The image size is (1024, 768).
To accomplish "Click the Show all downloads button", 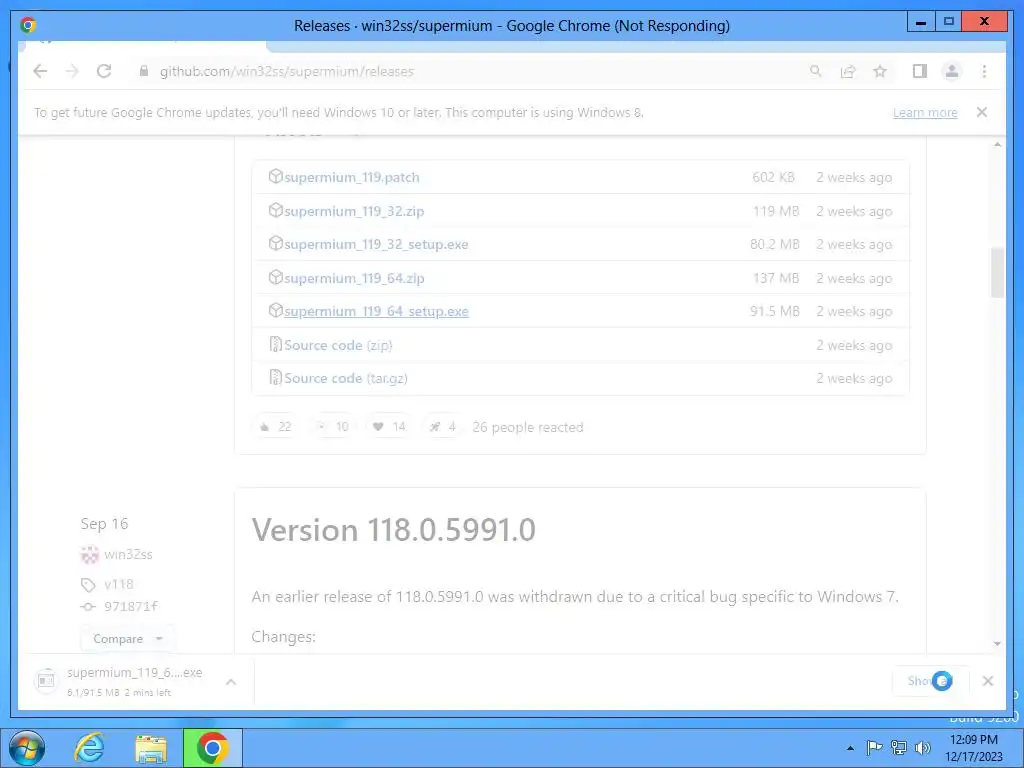I will 930,681.
